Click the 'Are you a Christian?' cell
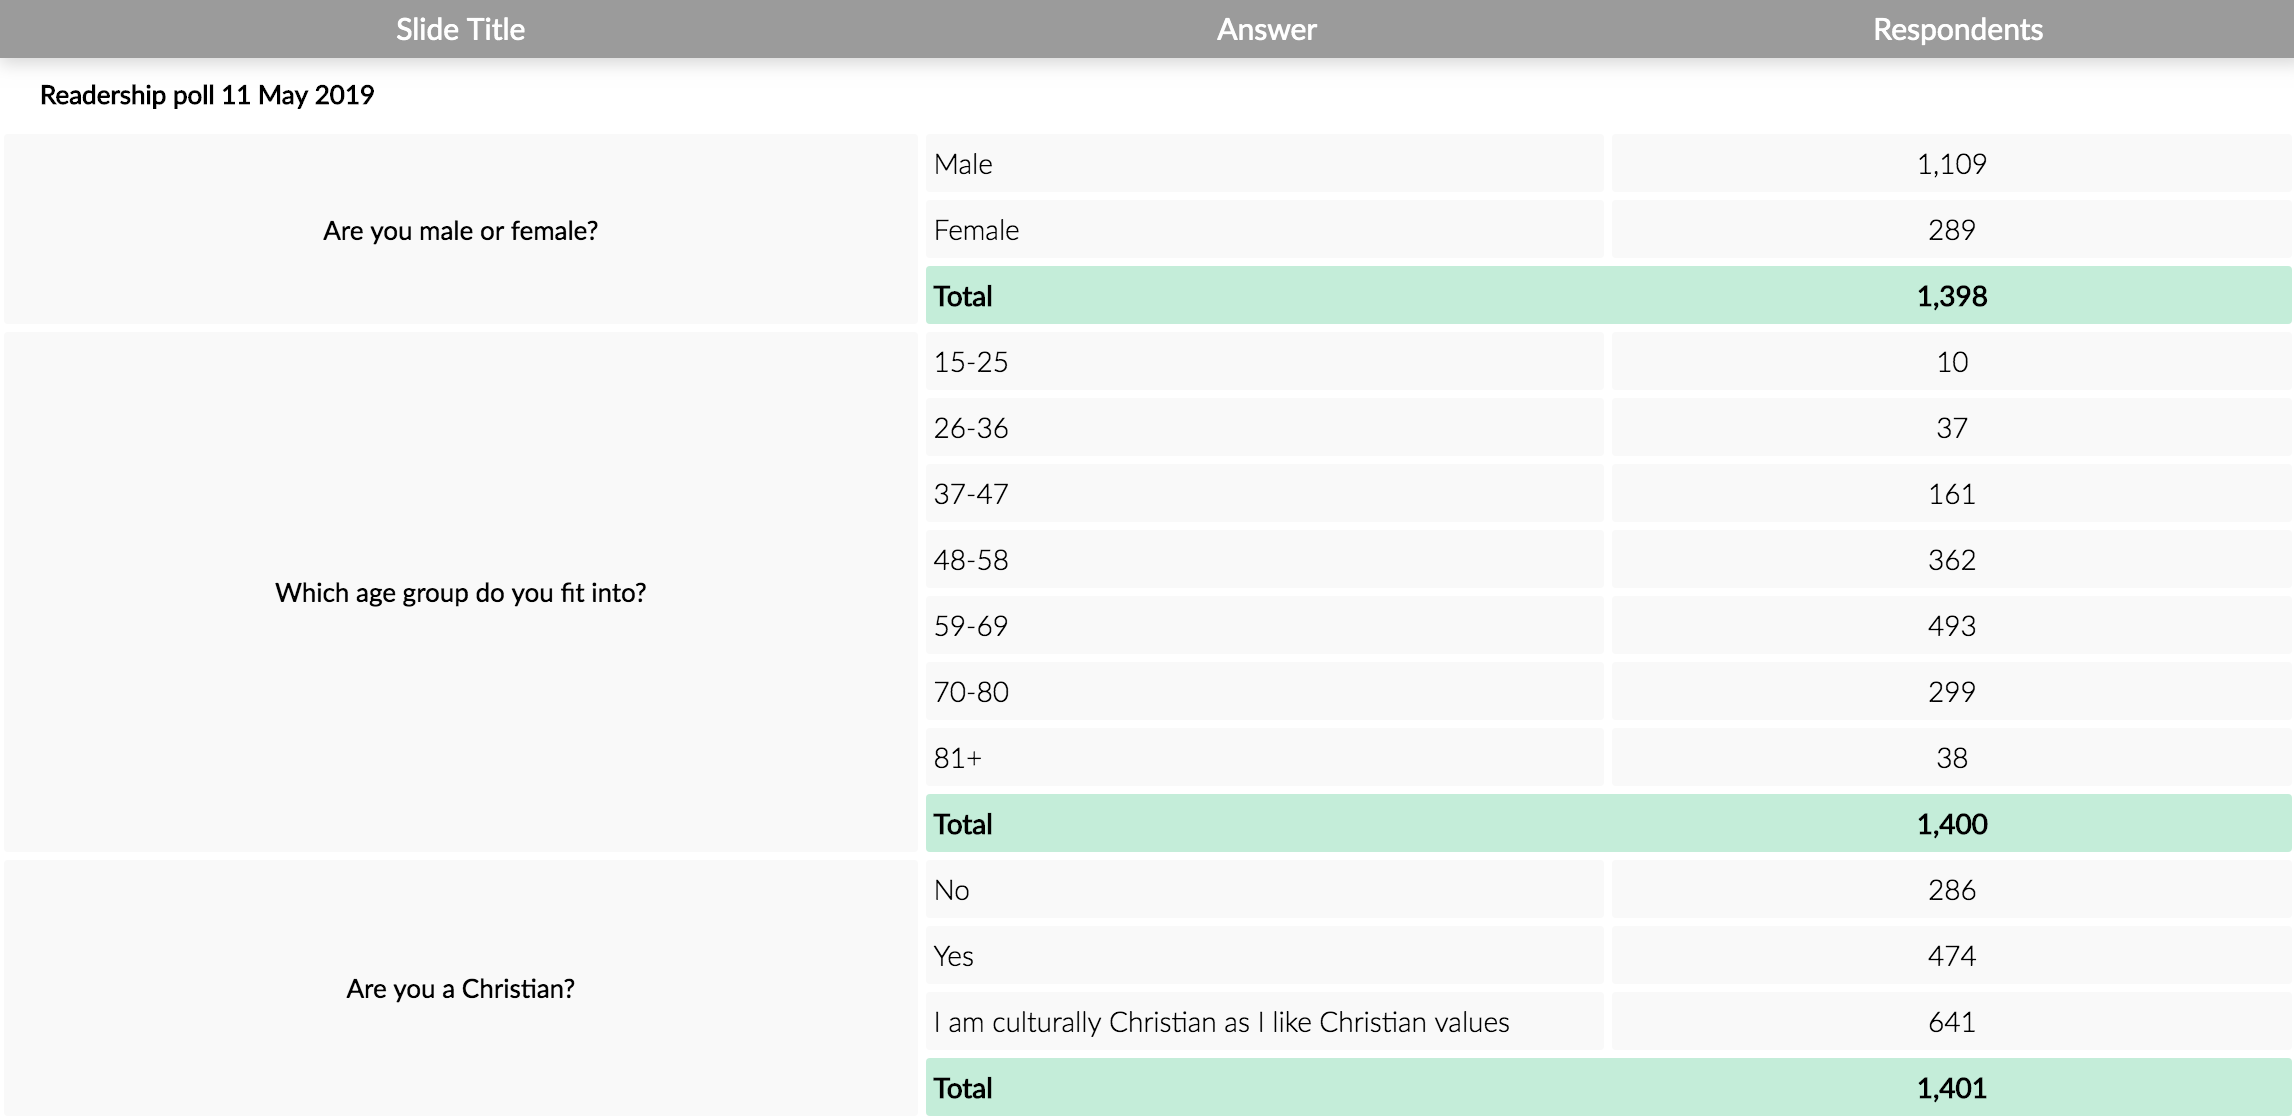 click(460, 989)
